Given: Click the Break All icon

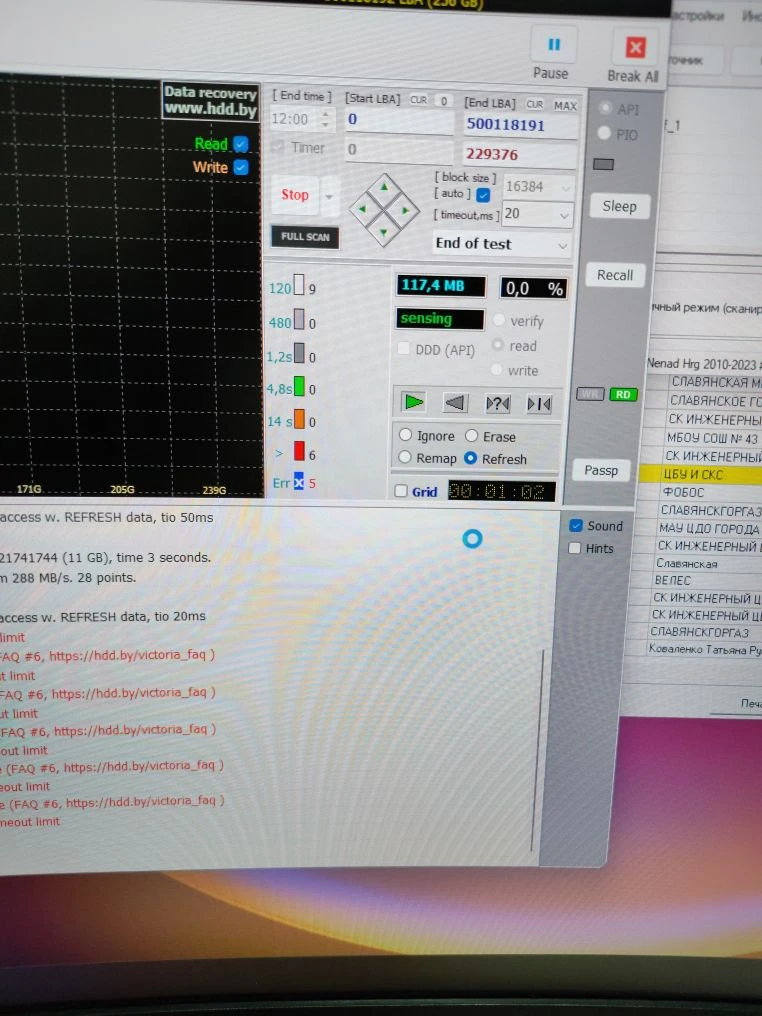Looking at the screenshot, I should (x=634, y=48).
